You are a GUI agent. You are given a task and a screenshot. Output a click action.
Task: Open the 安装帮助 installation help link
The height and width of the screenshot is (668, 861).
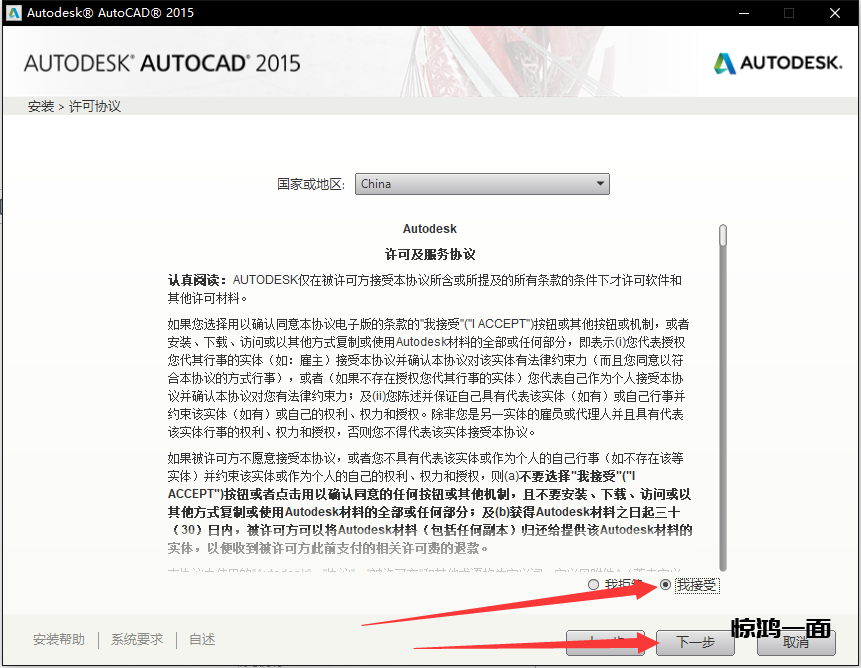click(59, 640)
